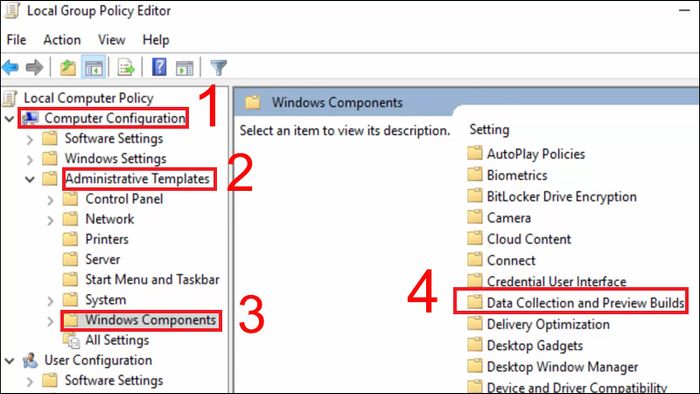Click the blue Back arrow toolbar icon
Screen dimensions: 700x394
point(10,68)
